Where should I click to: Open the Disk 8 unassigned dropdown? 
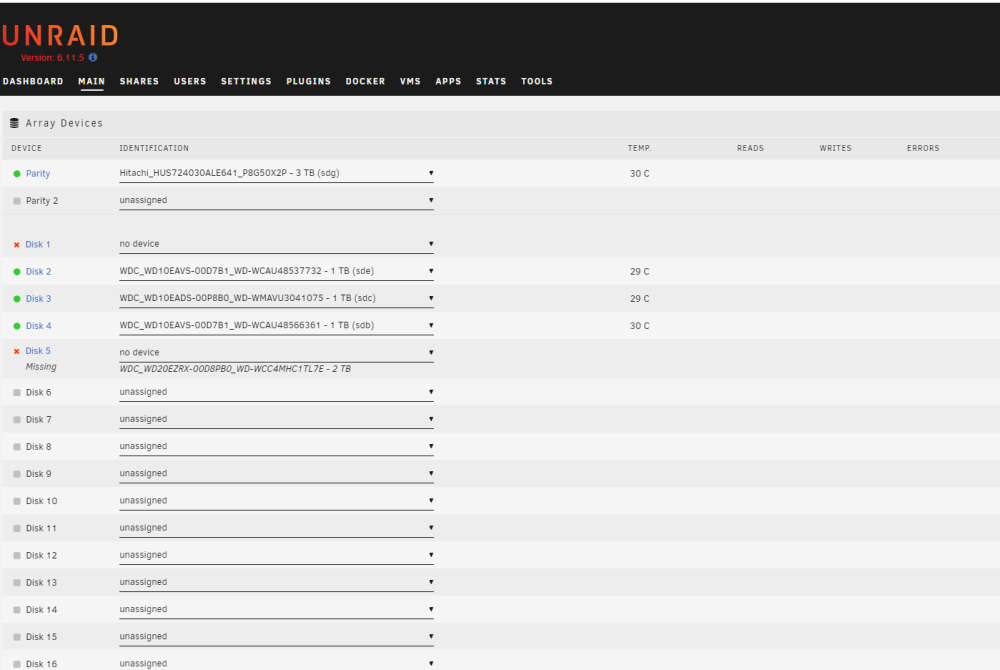276,447
